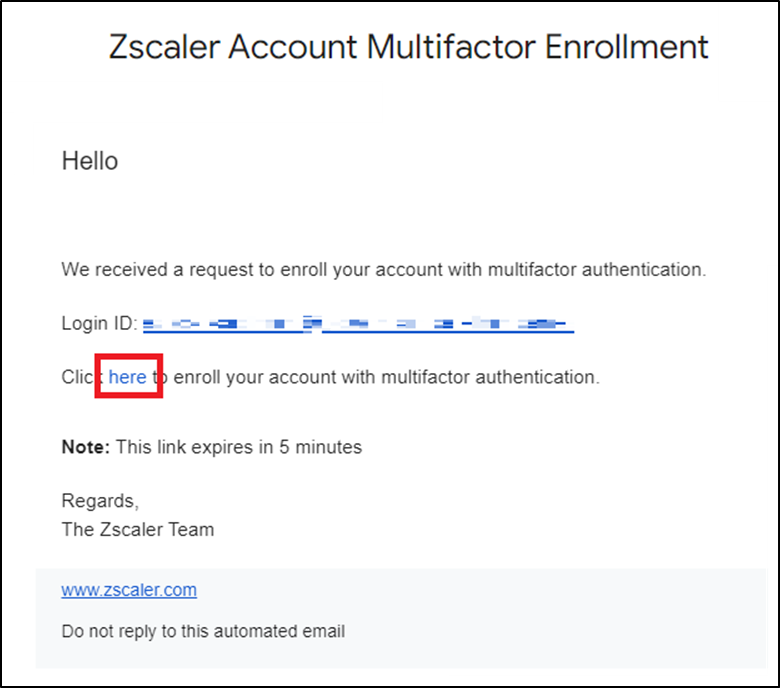The width and height of the screenshot is (780, 688).
Task: Click the text right after the "here" link
Action: click(x=380, y=377)
